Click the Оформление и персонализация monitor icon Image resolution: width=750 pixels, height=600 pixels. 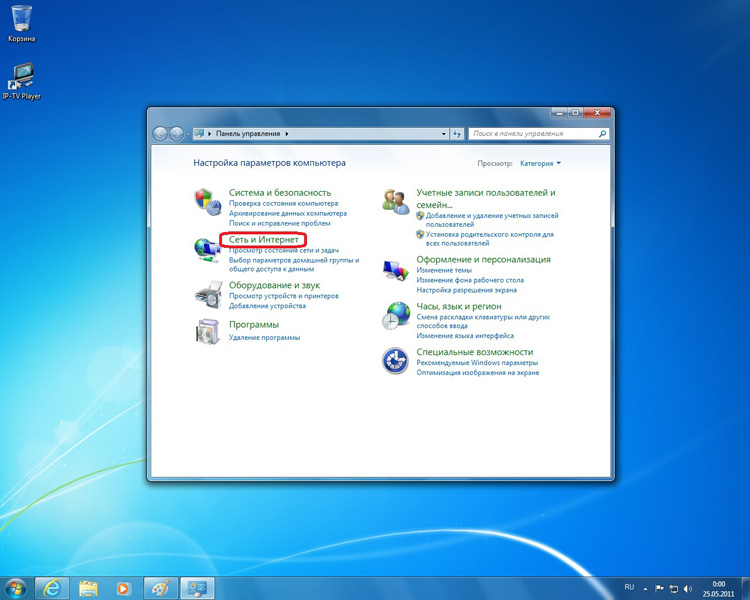396,270
